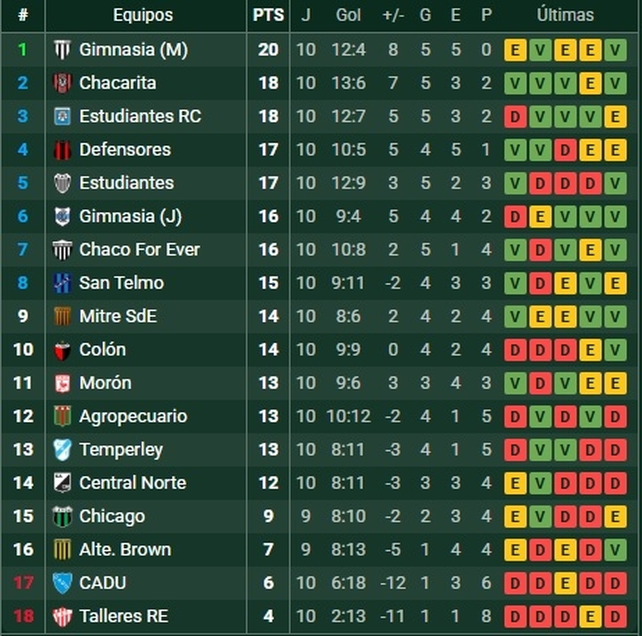Click the Chicago team crest
The height and width of the screenshot is (636, 642).
[x=62, y=516]
